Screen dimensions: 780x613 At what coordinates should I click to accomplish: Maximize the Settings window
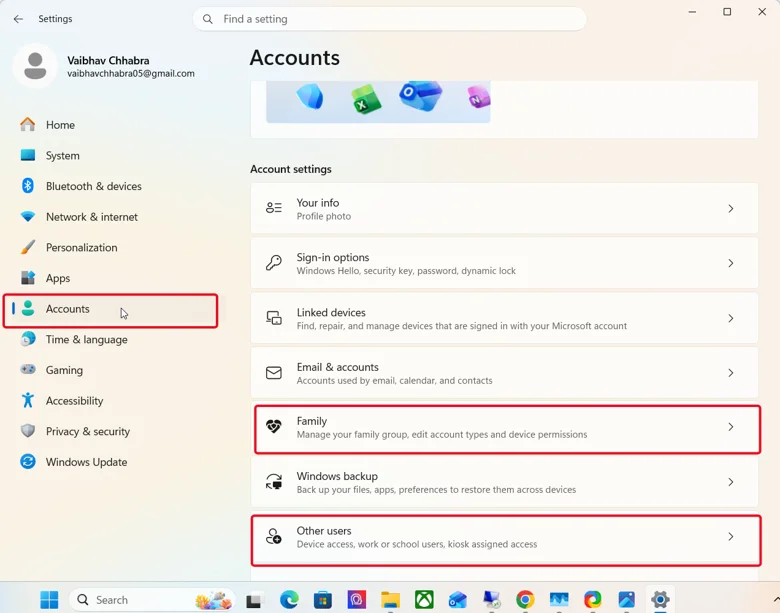click(727, 11)
